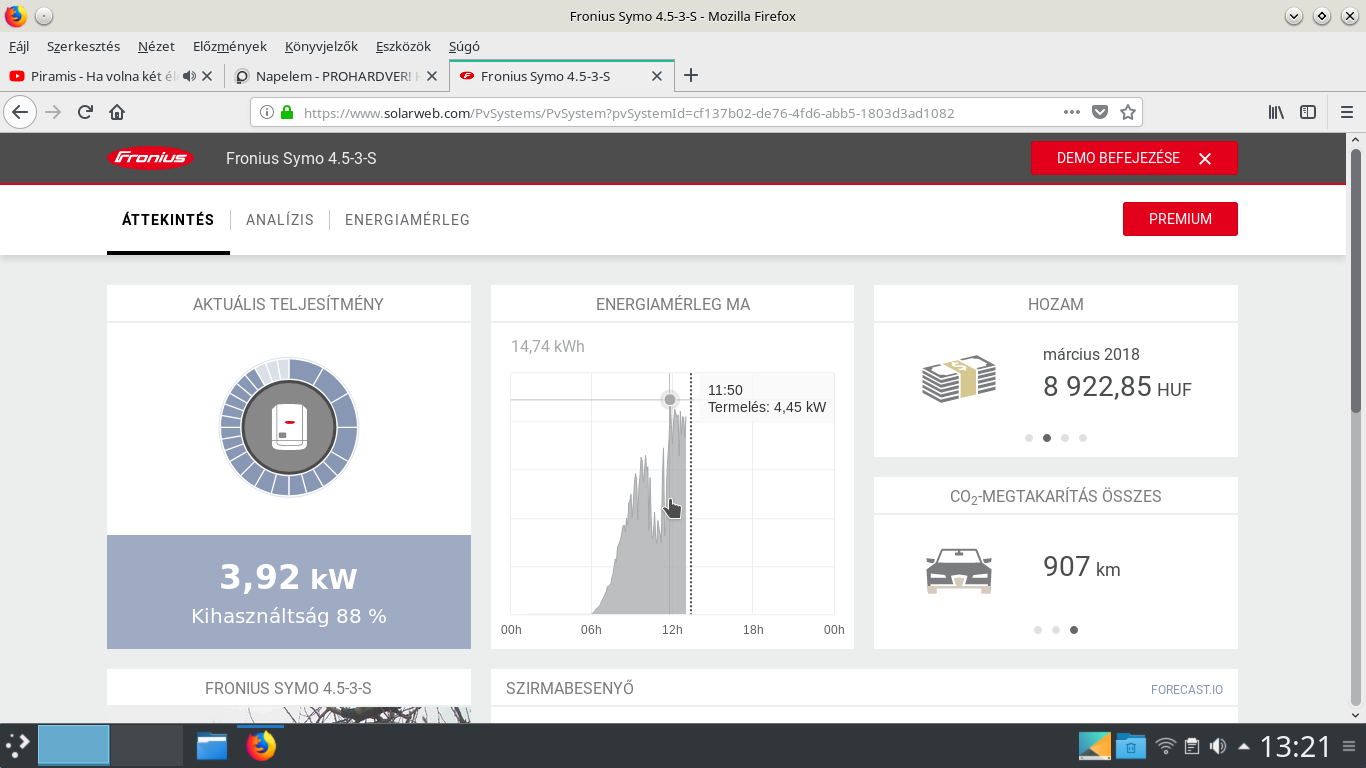The height and width of the screenshot is (768, 1366).
Task: Open the Nézet menu
Action: click(x=156, y=46)
